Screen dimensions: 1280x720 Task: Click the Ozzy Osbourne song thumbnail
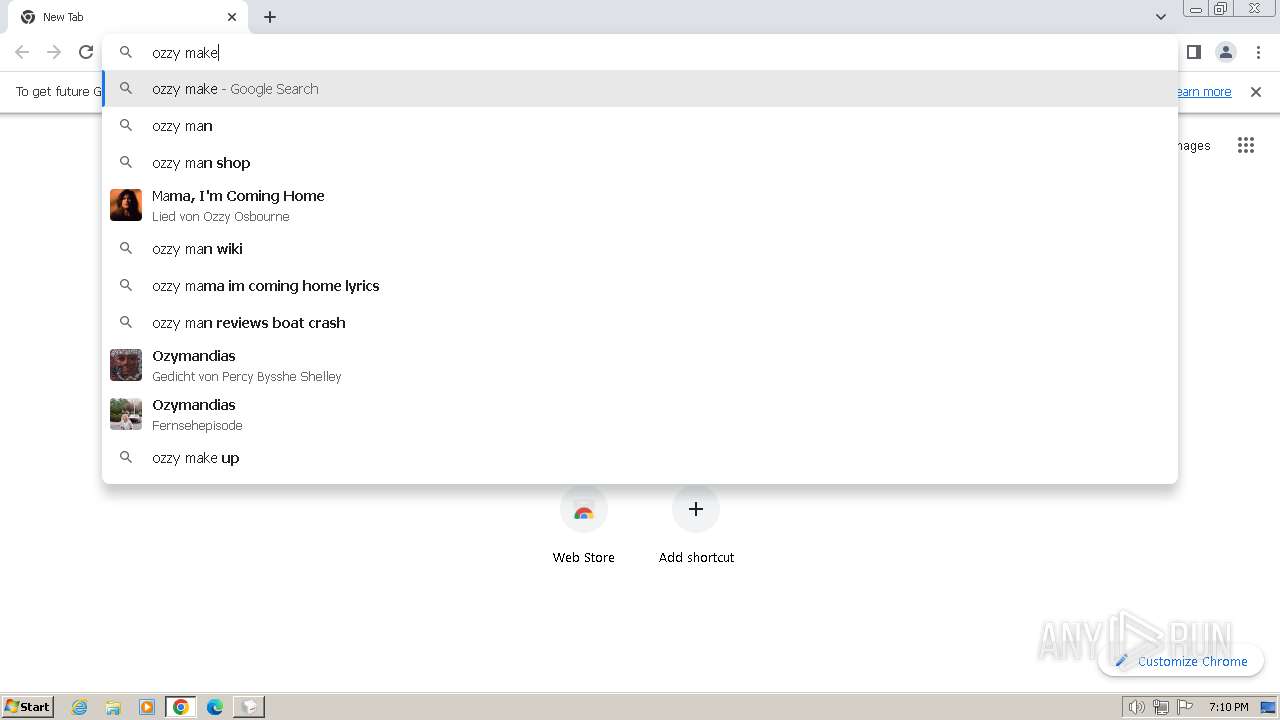[x=126, y=205]
